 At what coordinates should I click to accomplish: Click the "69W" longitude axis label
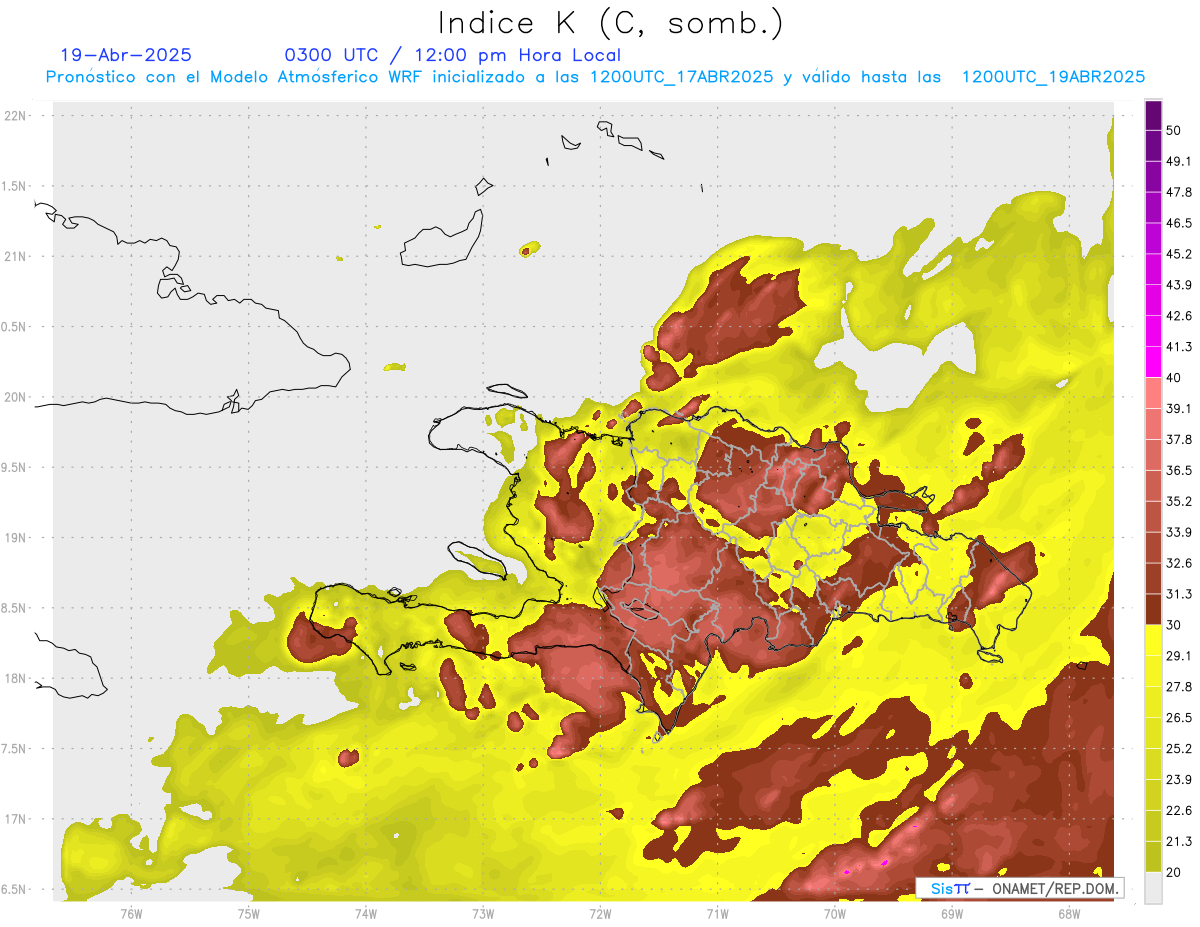[x=952, y=913]
